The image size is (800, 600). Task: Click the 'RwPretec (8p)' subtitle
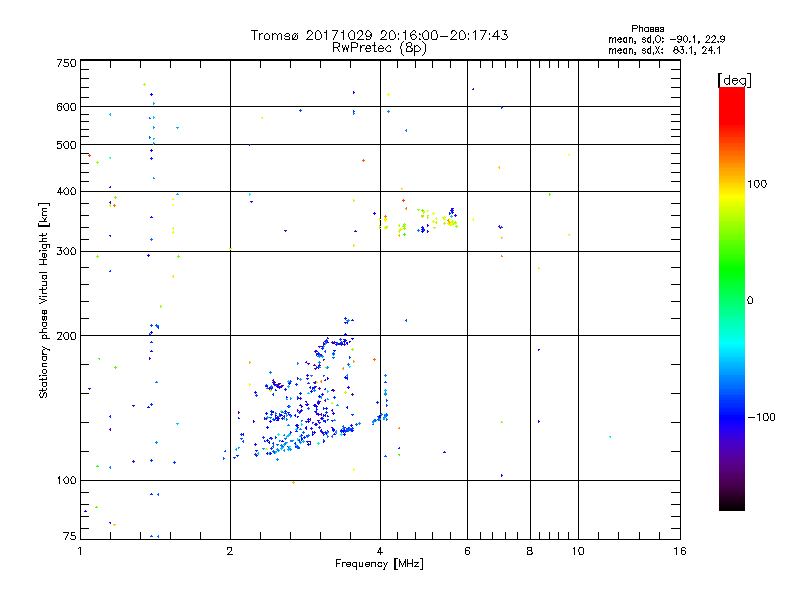(379, 48)
